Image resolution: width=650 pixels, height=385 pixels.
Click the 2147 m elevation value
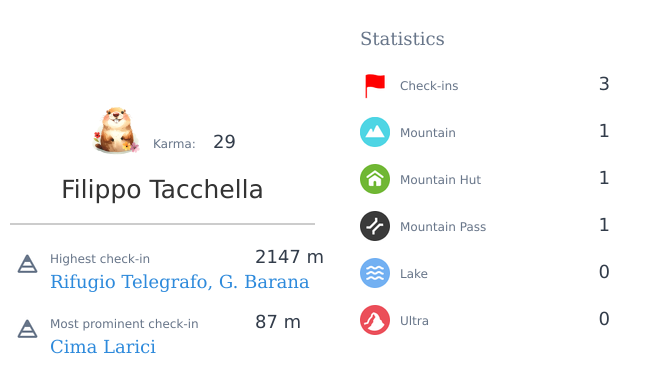click(289, 257)
